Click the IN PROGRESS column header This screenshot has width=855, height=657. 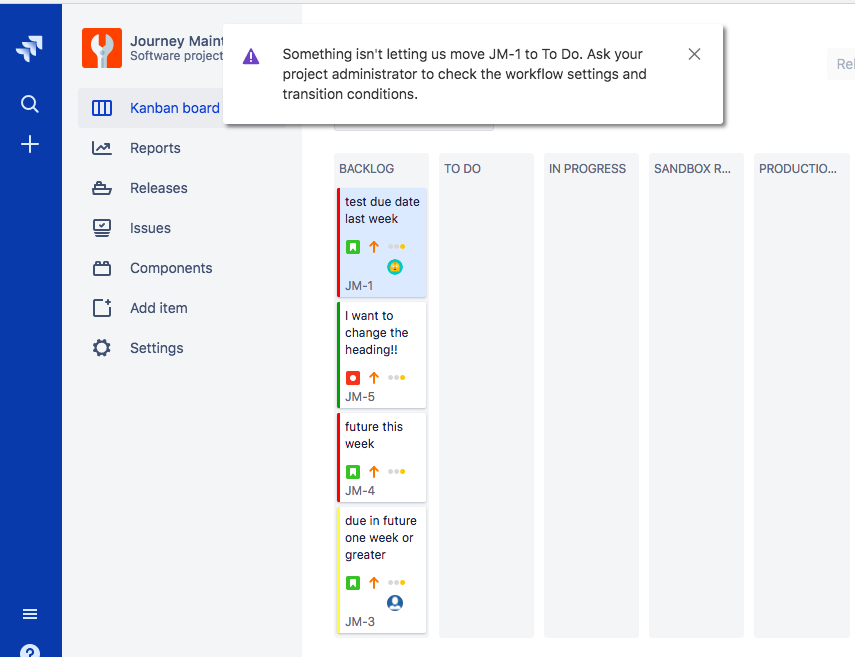coord(587,169)
